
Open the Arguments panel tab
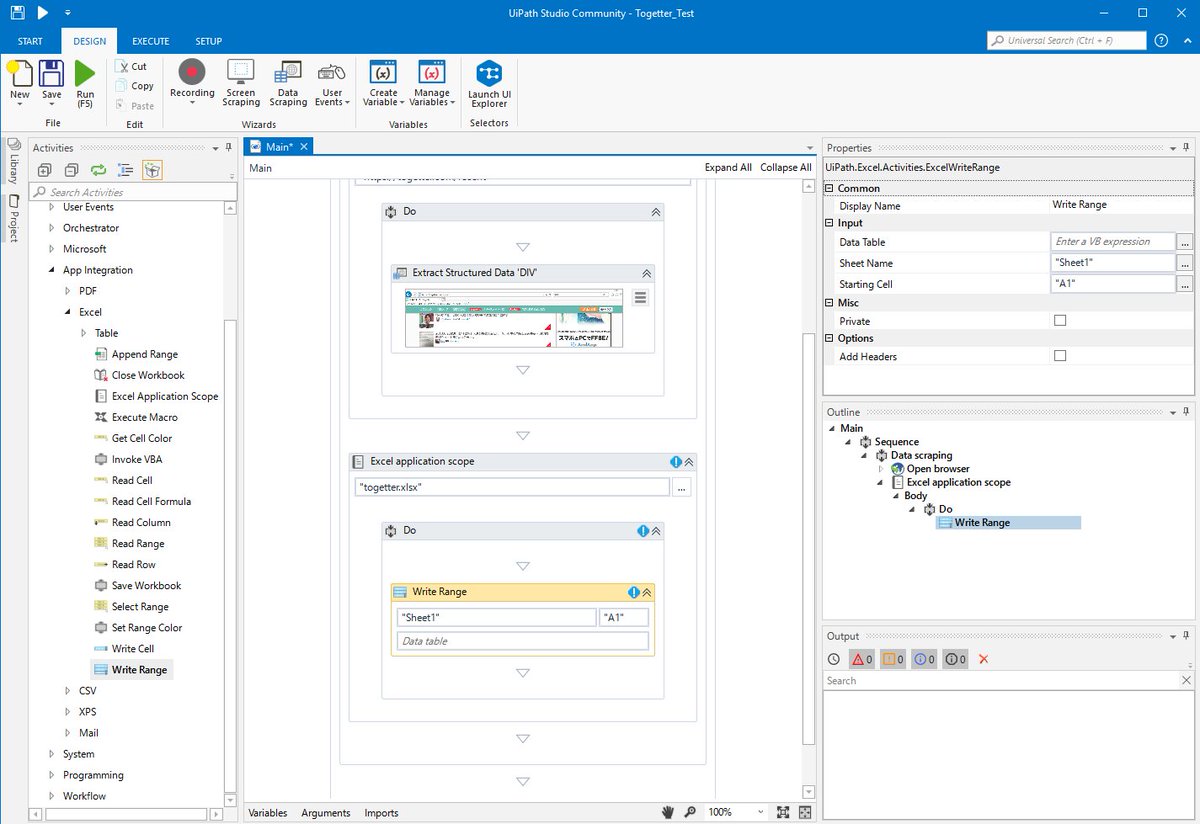click(x=326, y=813)
